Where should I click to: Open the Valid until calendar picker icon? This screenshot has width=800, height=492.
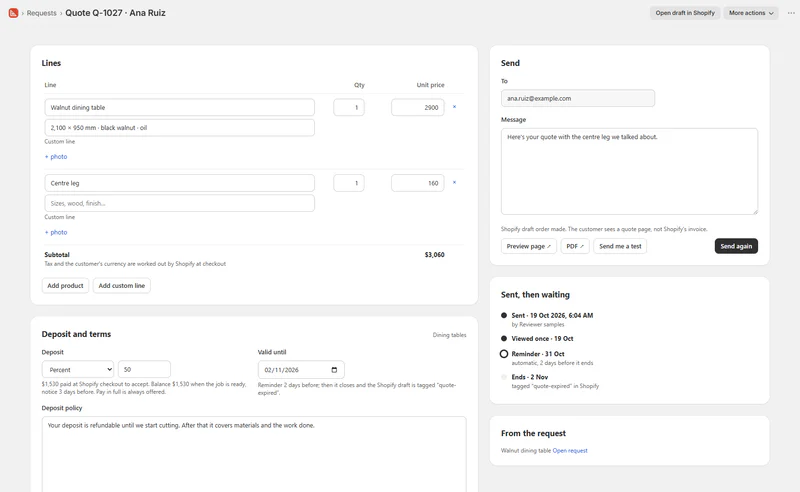(334, 370)
